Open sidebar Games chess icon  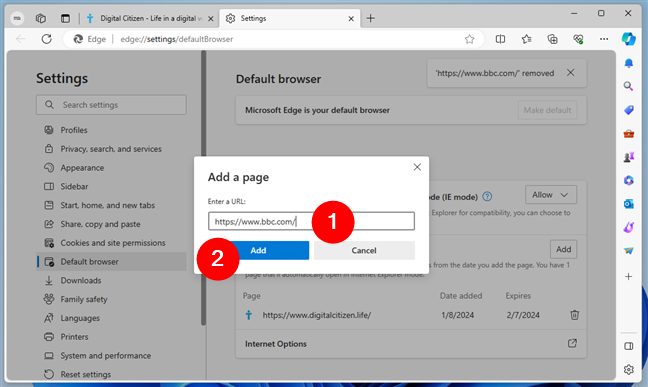[629, 157]
